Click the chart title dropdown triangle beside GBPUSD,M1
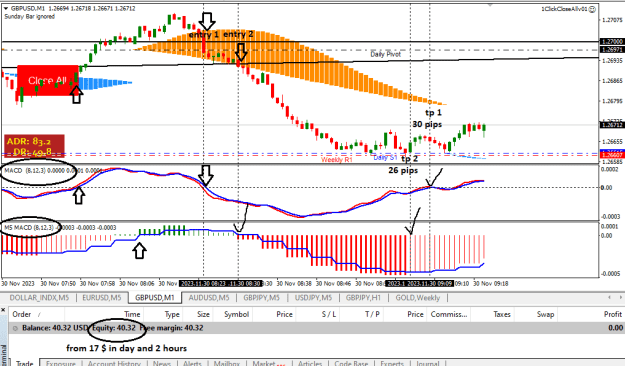The width and height of the screenshot is (625, 366). point(6,8)
